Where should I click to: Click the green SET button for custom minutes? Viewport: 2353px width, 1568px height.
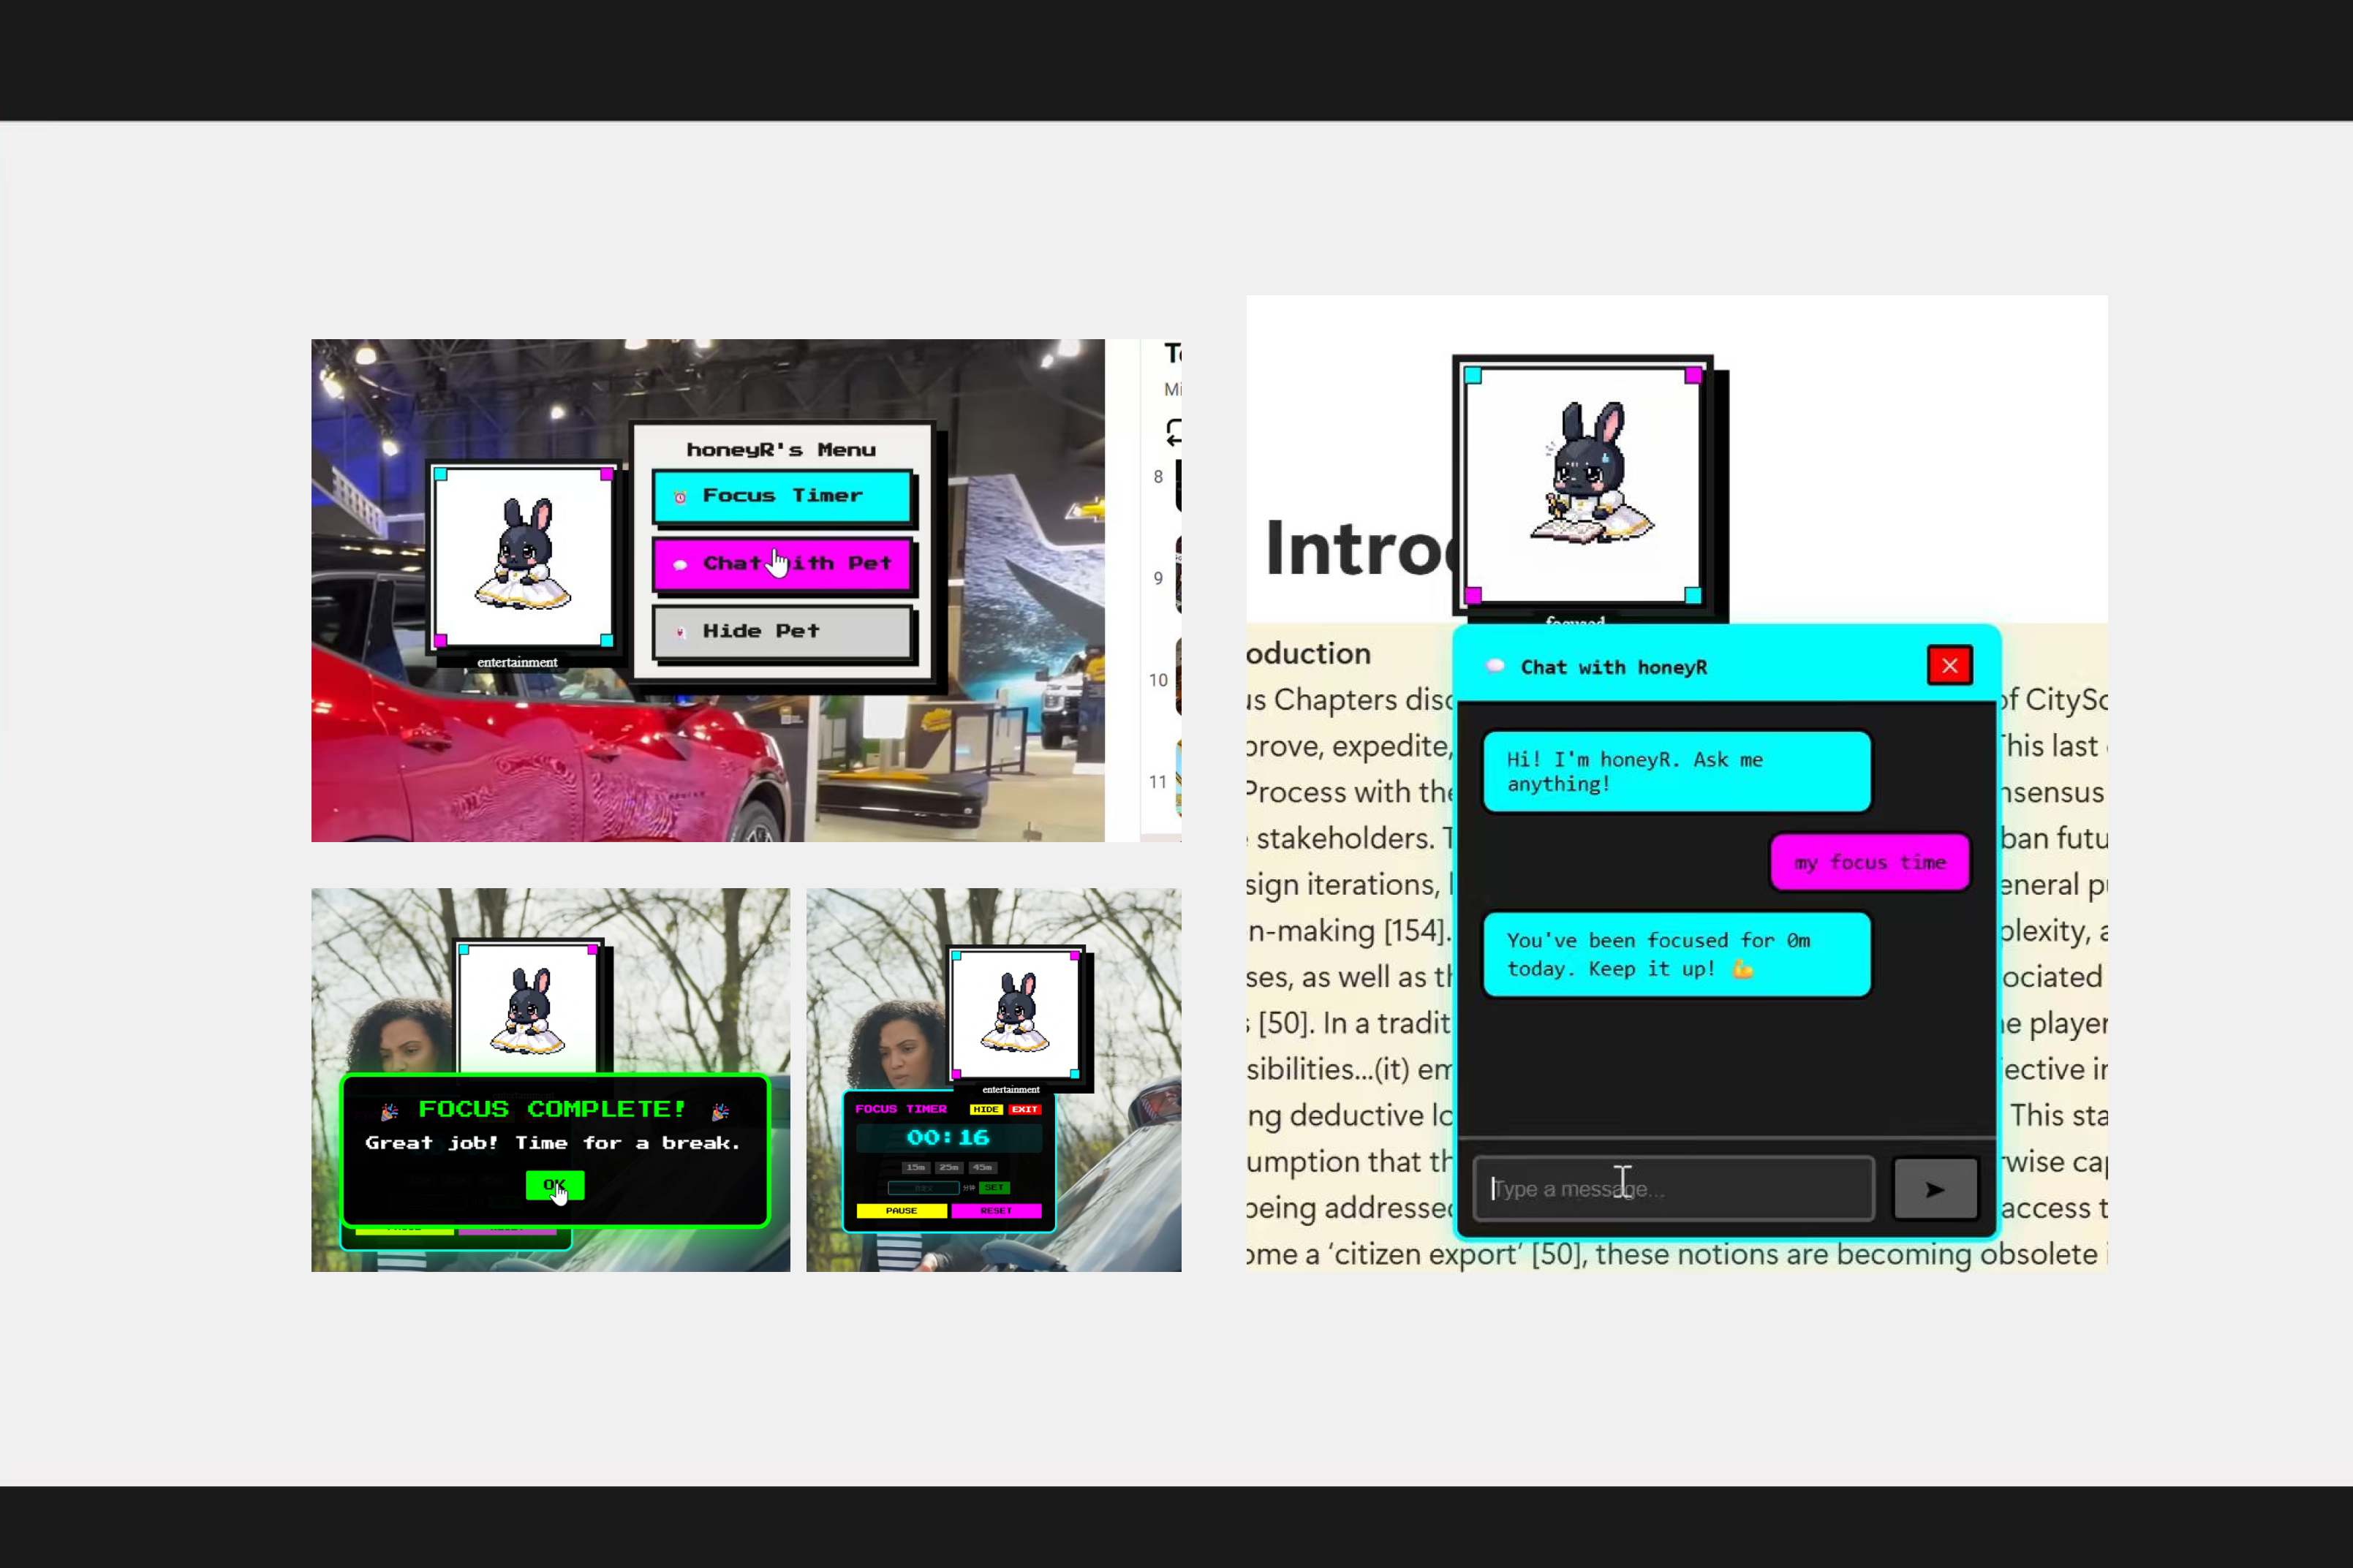click(994, 1188)
